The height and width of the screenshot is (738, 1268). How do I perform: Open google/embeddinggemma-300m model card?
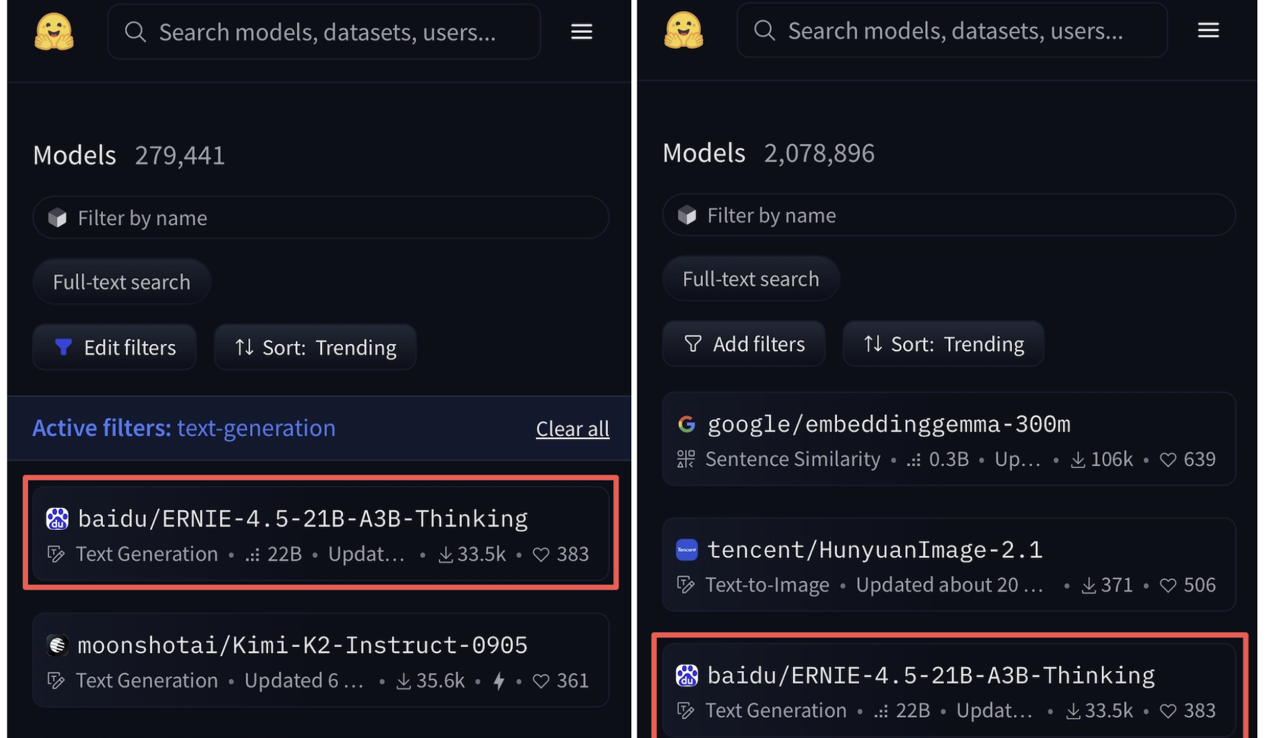pyautogui.click(x=888, y=424)
